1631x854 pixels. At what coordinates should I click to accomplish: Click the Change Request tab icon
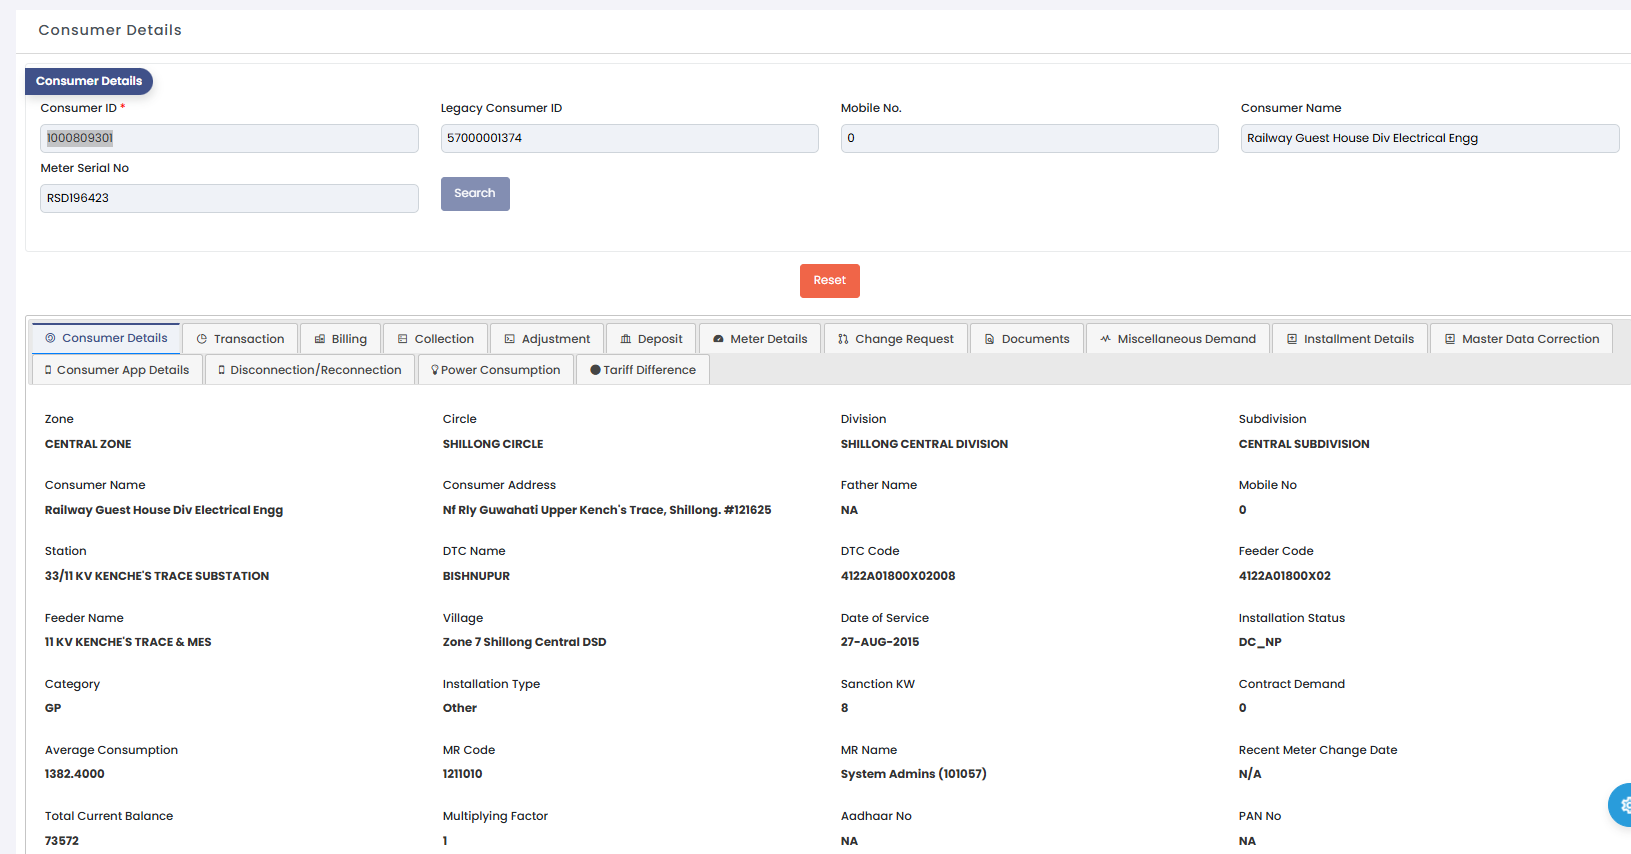click(843, 339)
